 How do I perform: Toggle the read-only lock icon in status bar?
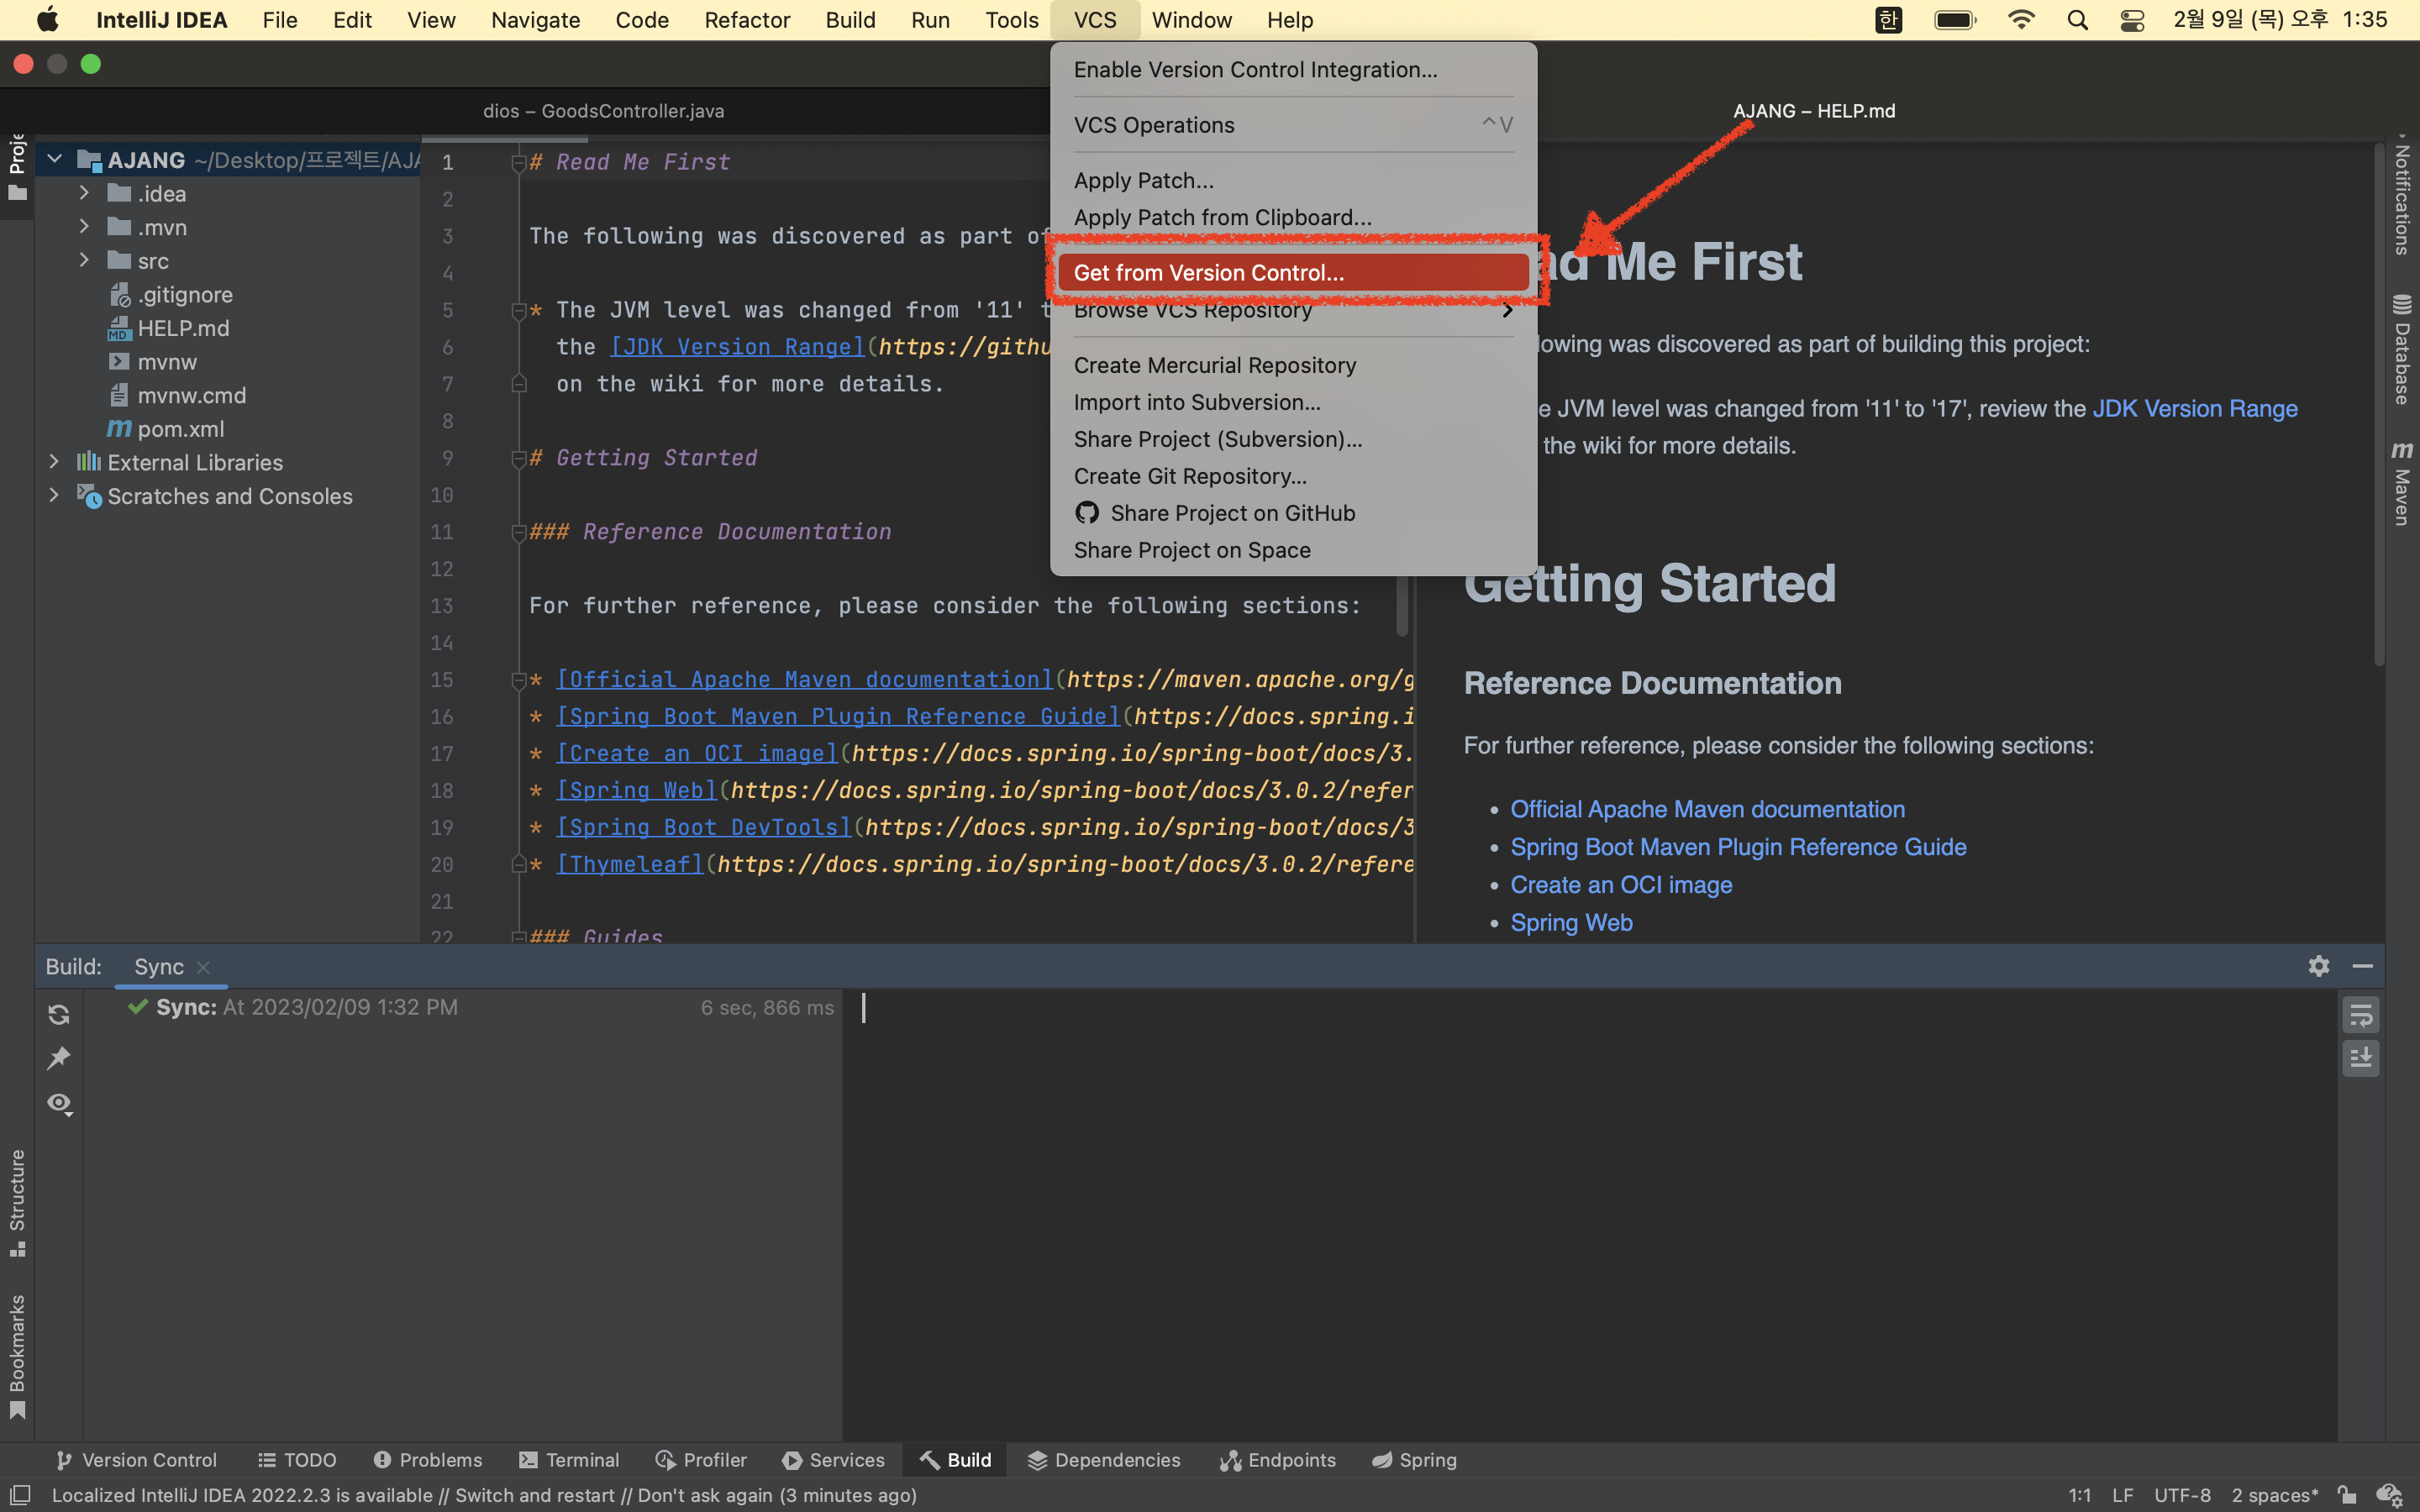pyautogui.click(x=2347, y=1495)
